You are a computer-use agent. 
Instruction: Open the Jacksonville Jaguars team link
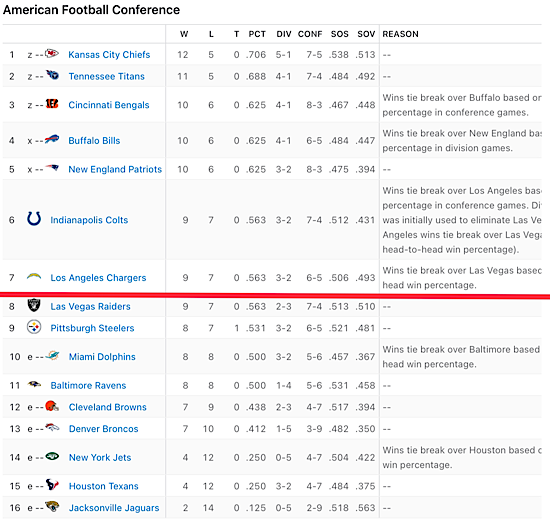(x=114, y=508)
